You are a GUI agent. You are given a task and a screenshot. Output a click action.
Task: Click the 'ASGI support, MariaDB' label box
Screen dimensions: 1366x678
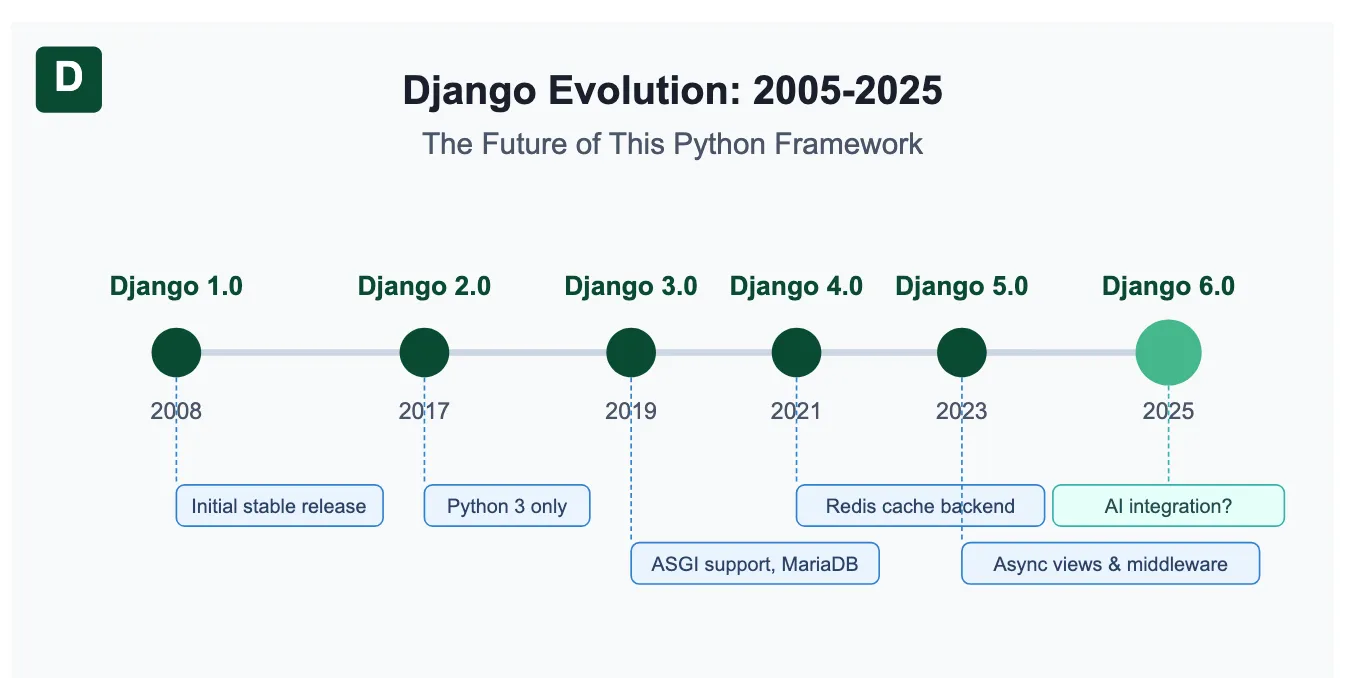[755, 564]
